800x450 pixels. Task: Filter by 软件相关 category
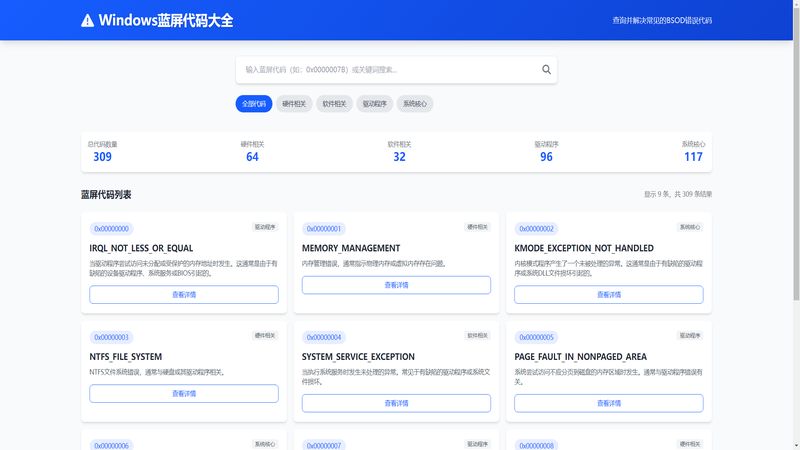coord(334,103)
